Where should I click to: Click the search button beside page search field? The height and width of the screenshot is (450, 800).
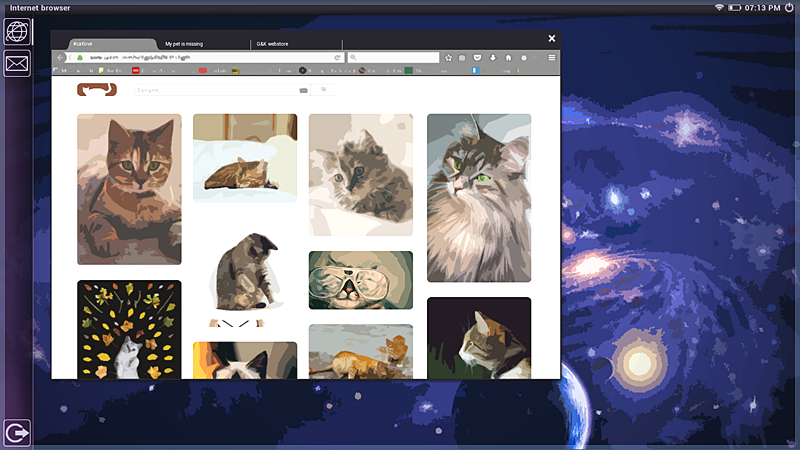323,90
